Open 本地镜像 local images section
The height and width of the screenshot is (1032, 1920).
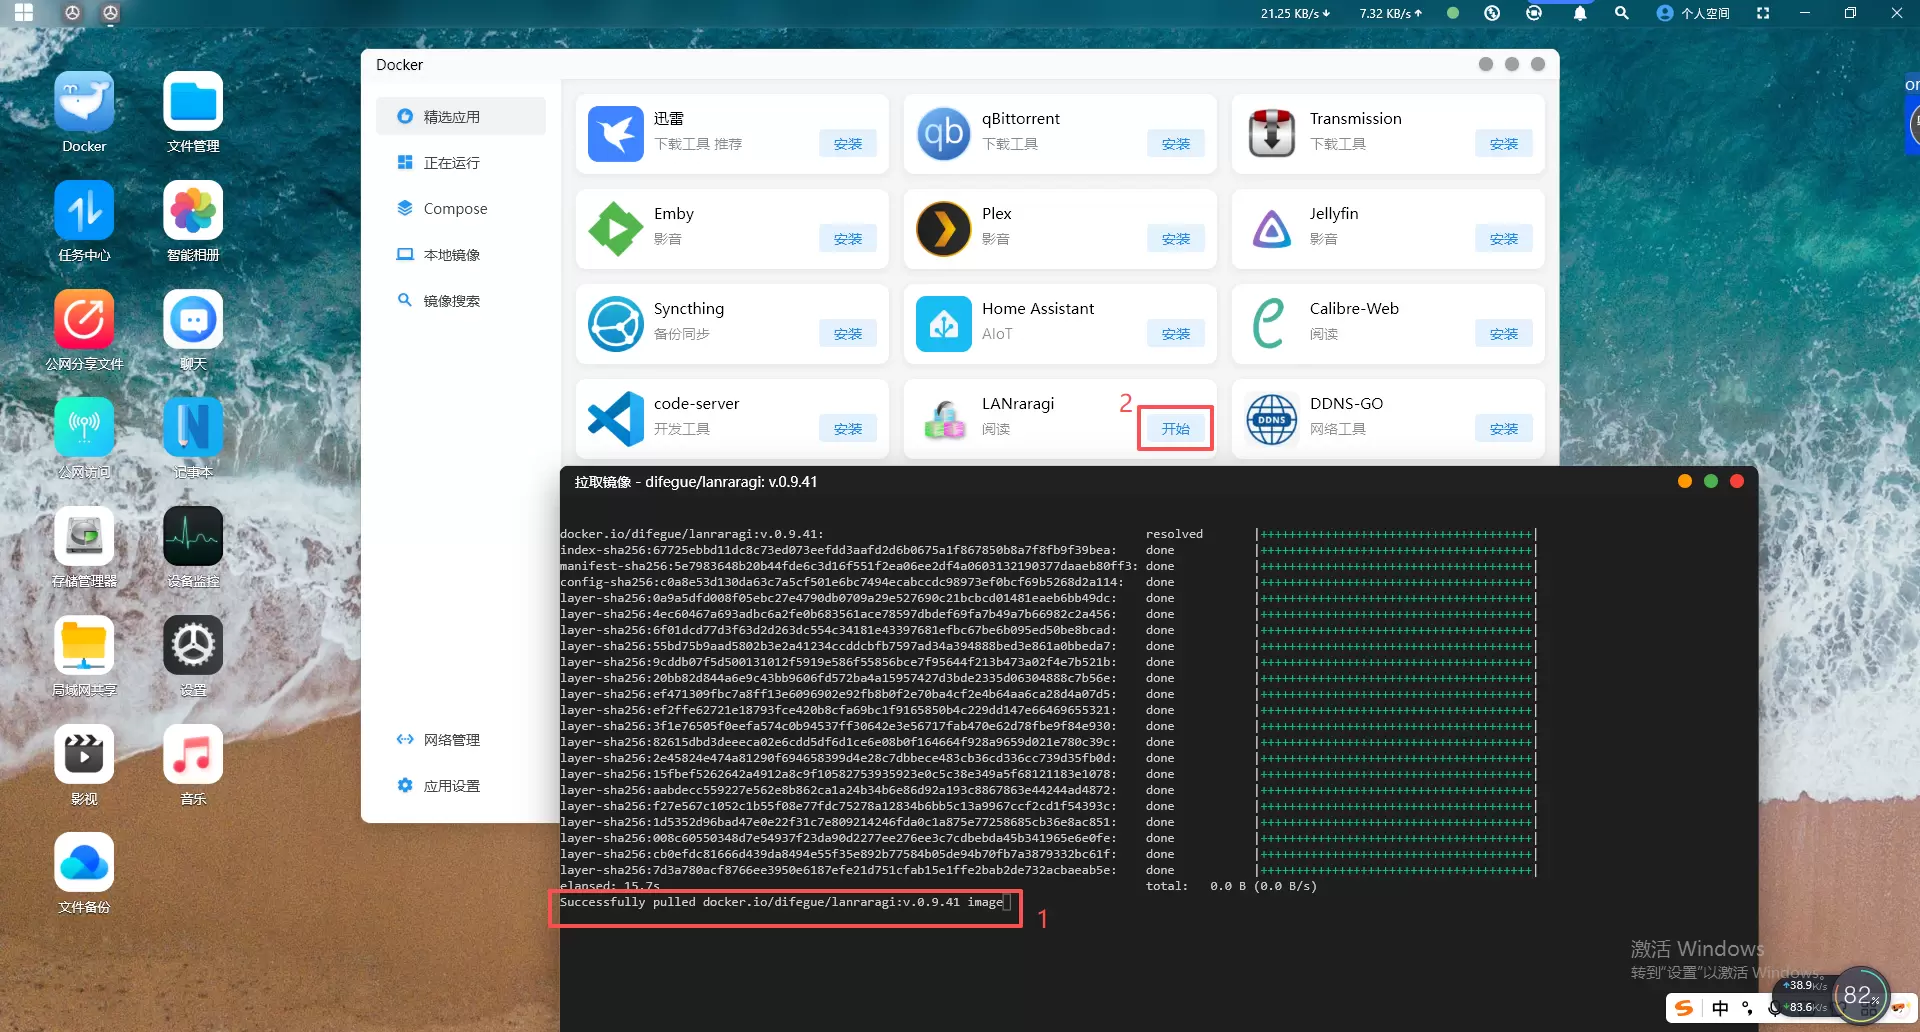(451, 255)
